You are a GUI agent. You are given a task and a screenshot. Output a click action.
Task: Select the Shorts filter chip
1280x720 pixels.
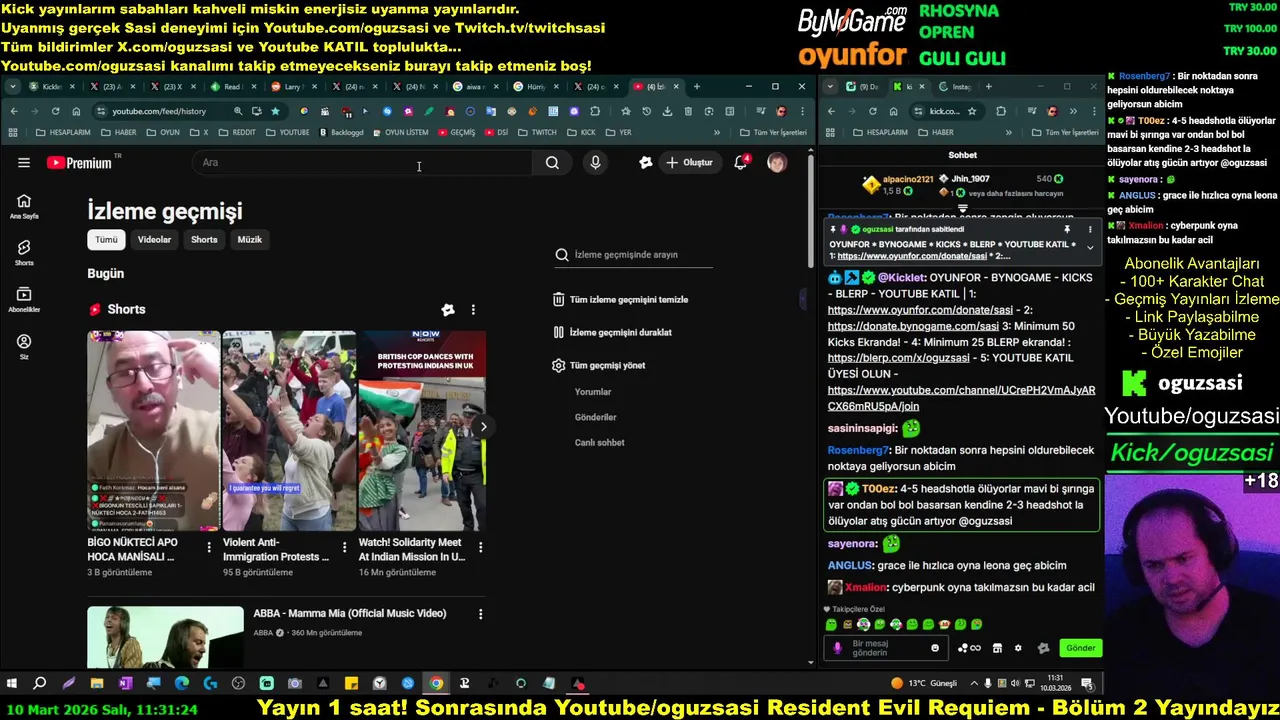point(204,240)
